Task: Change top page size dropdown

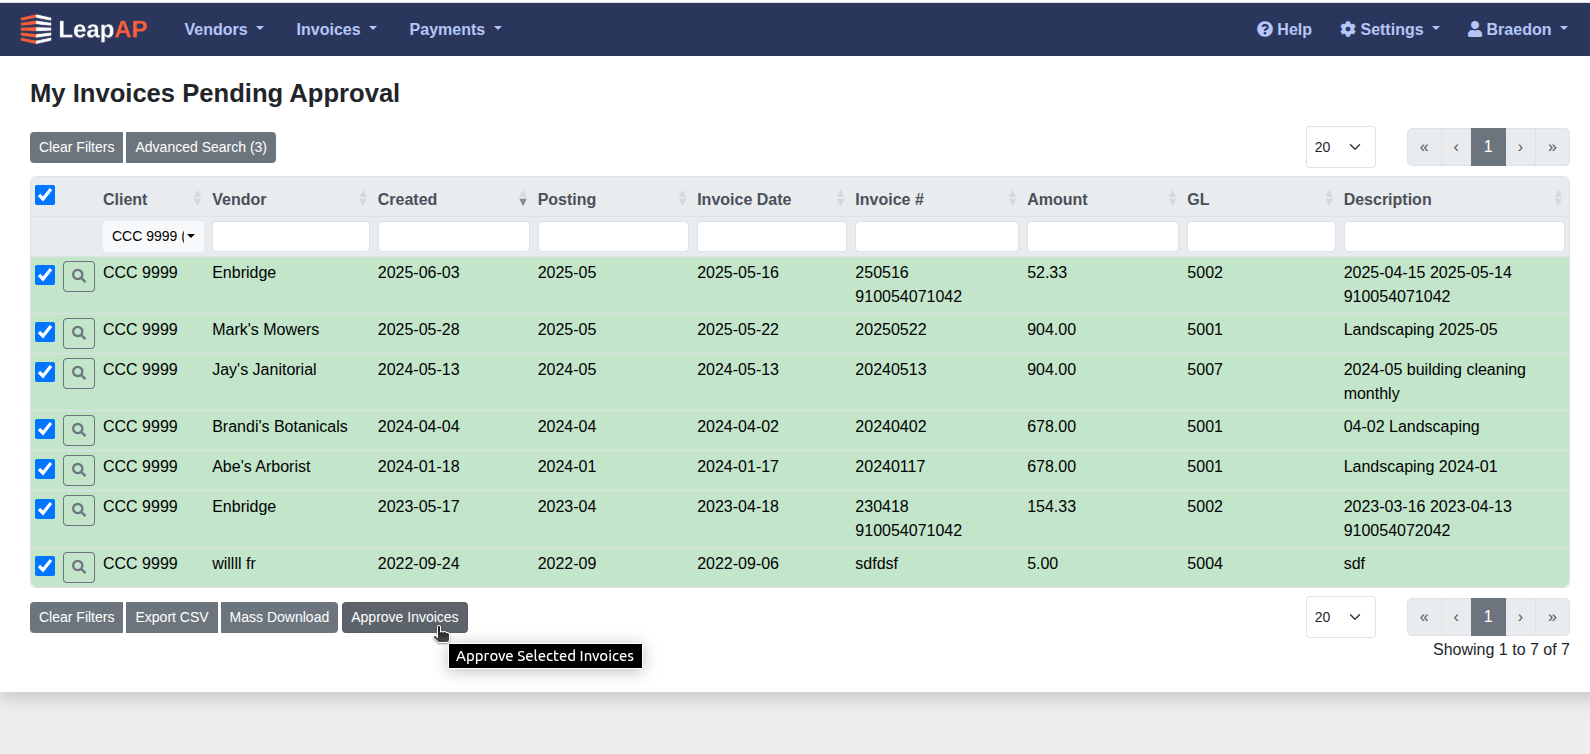Action: [x=1340, y=147]
